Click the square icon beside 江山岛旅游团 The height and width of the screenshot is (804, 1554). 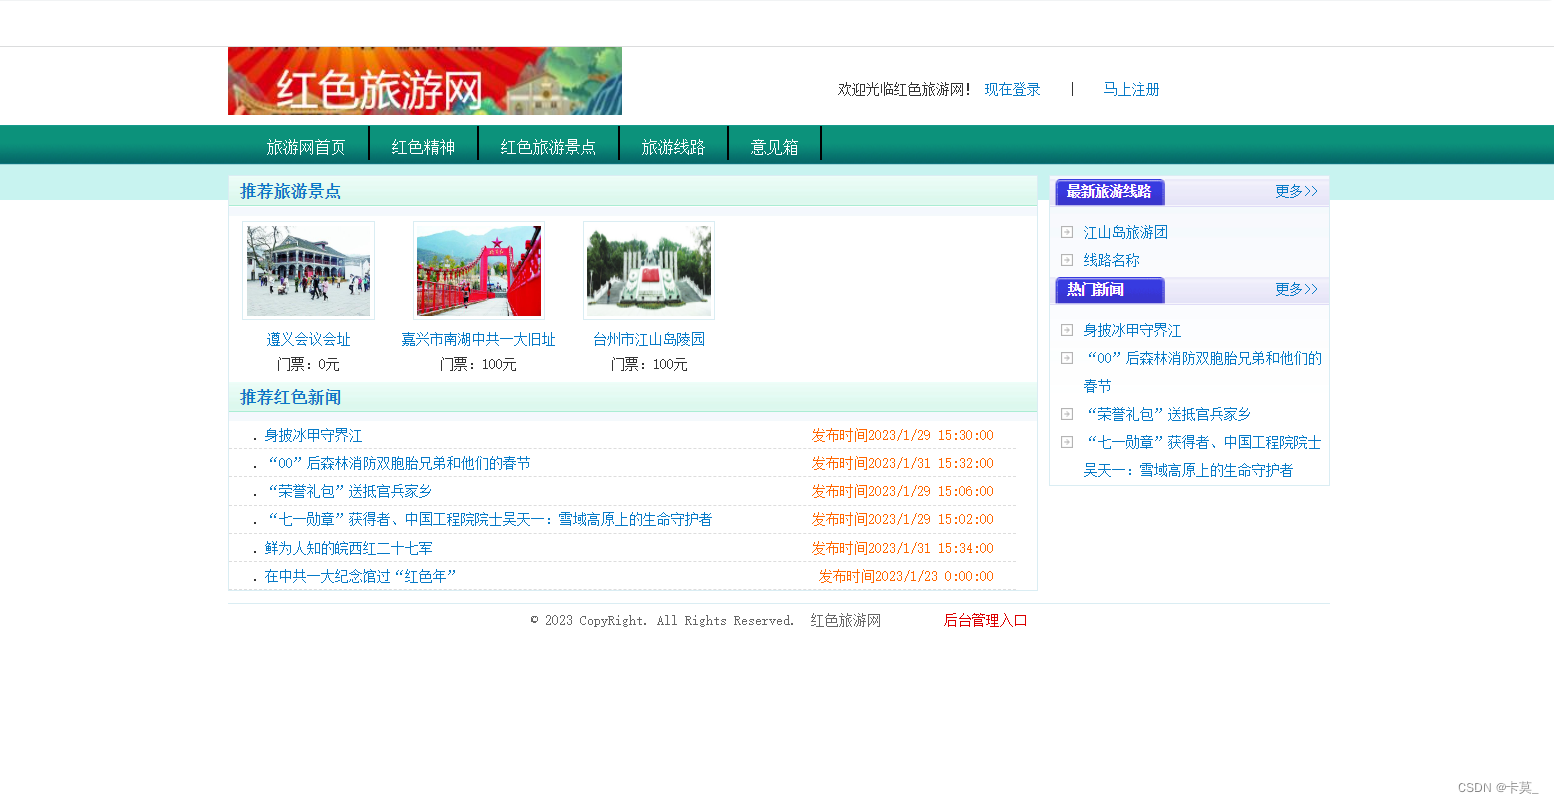[x=1066, y=231]
